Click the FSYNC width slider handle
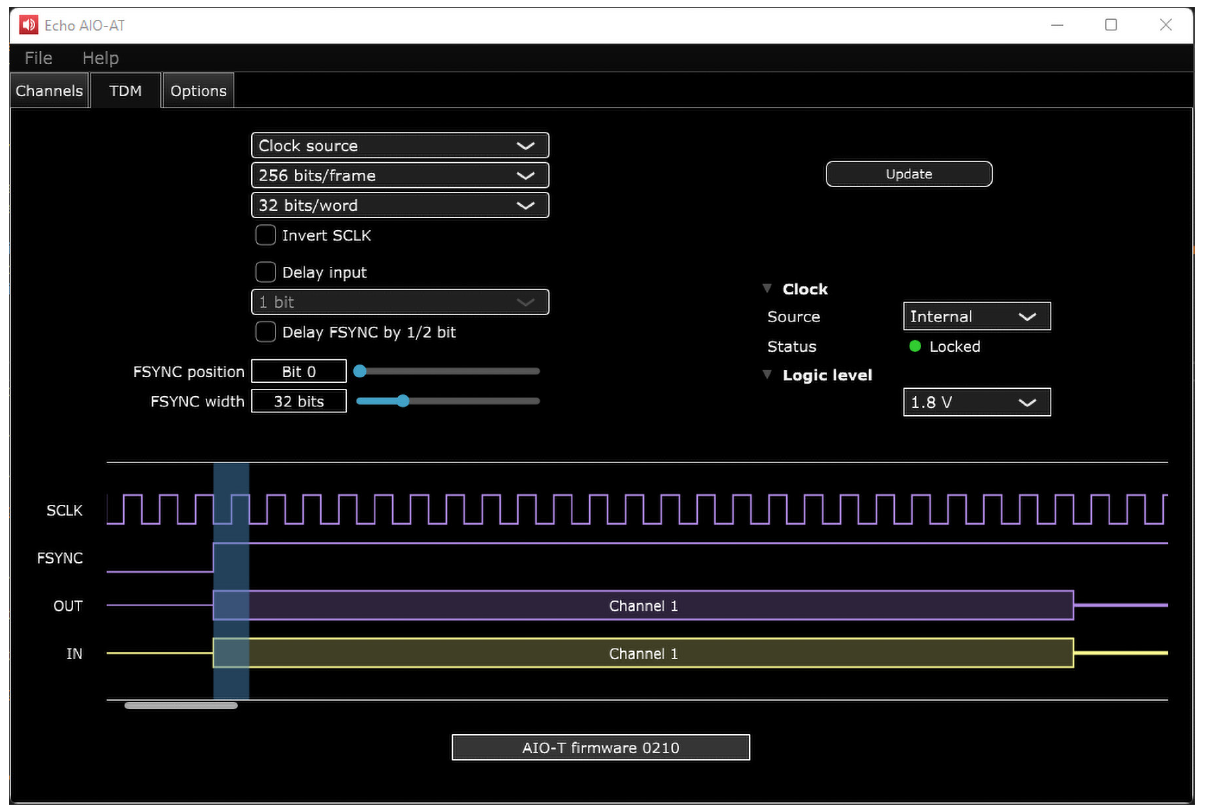 [403, 401]
